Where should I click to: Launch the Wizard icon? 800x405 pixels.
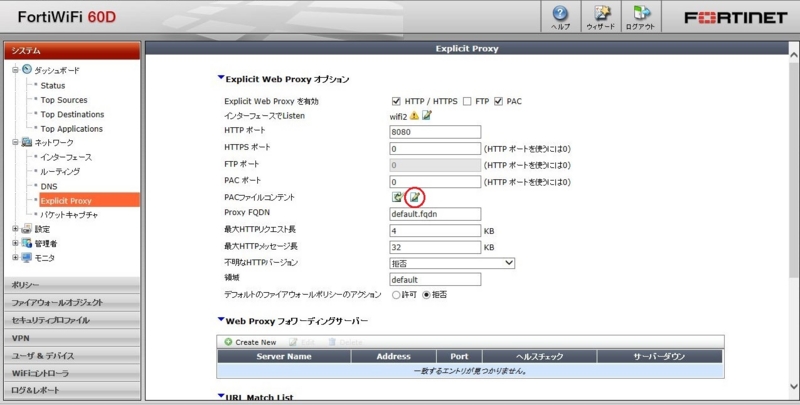coord(601,13)
